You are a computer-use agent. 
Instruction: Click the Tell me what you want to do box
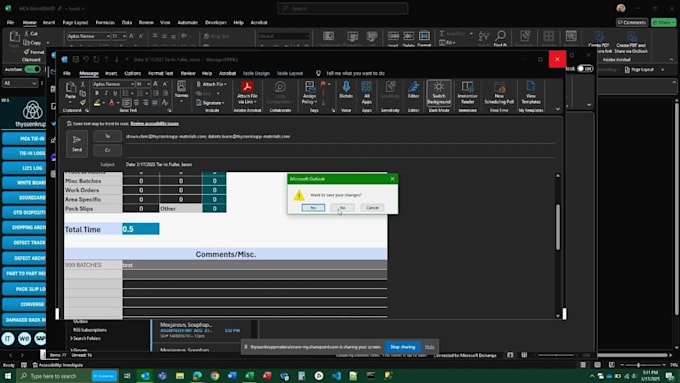point(355,73)
